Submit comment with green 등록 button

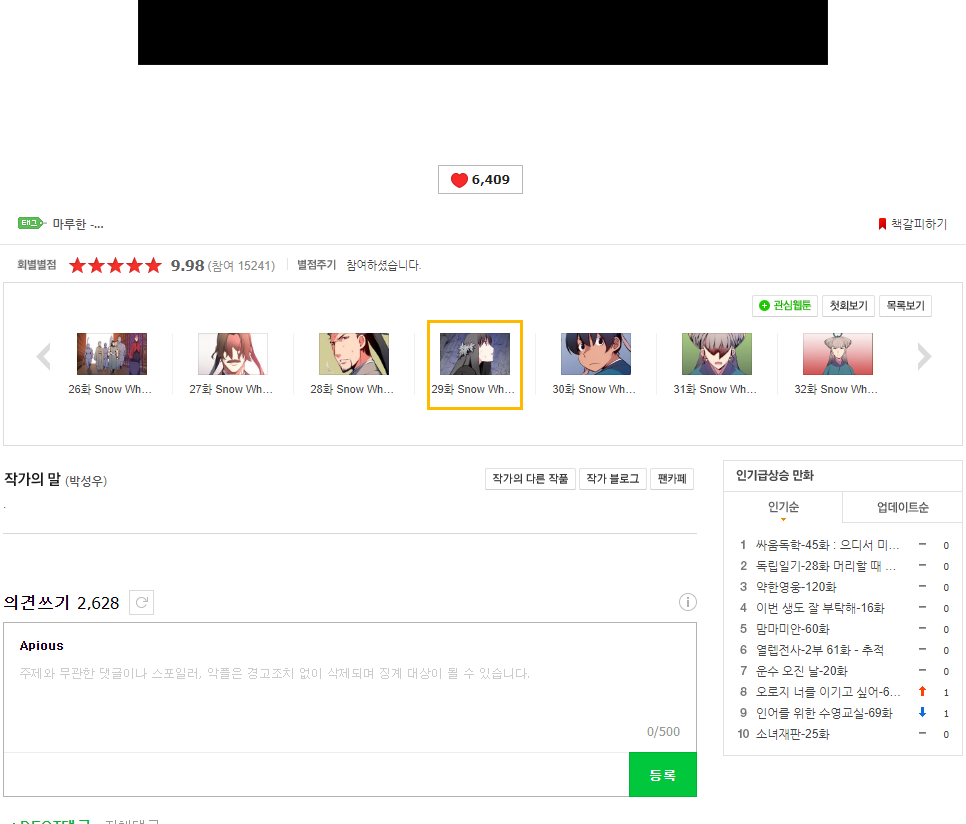tap(663, 775)
